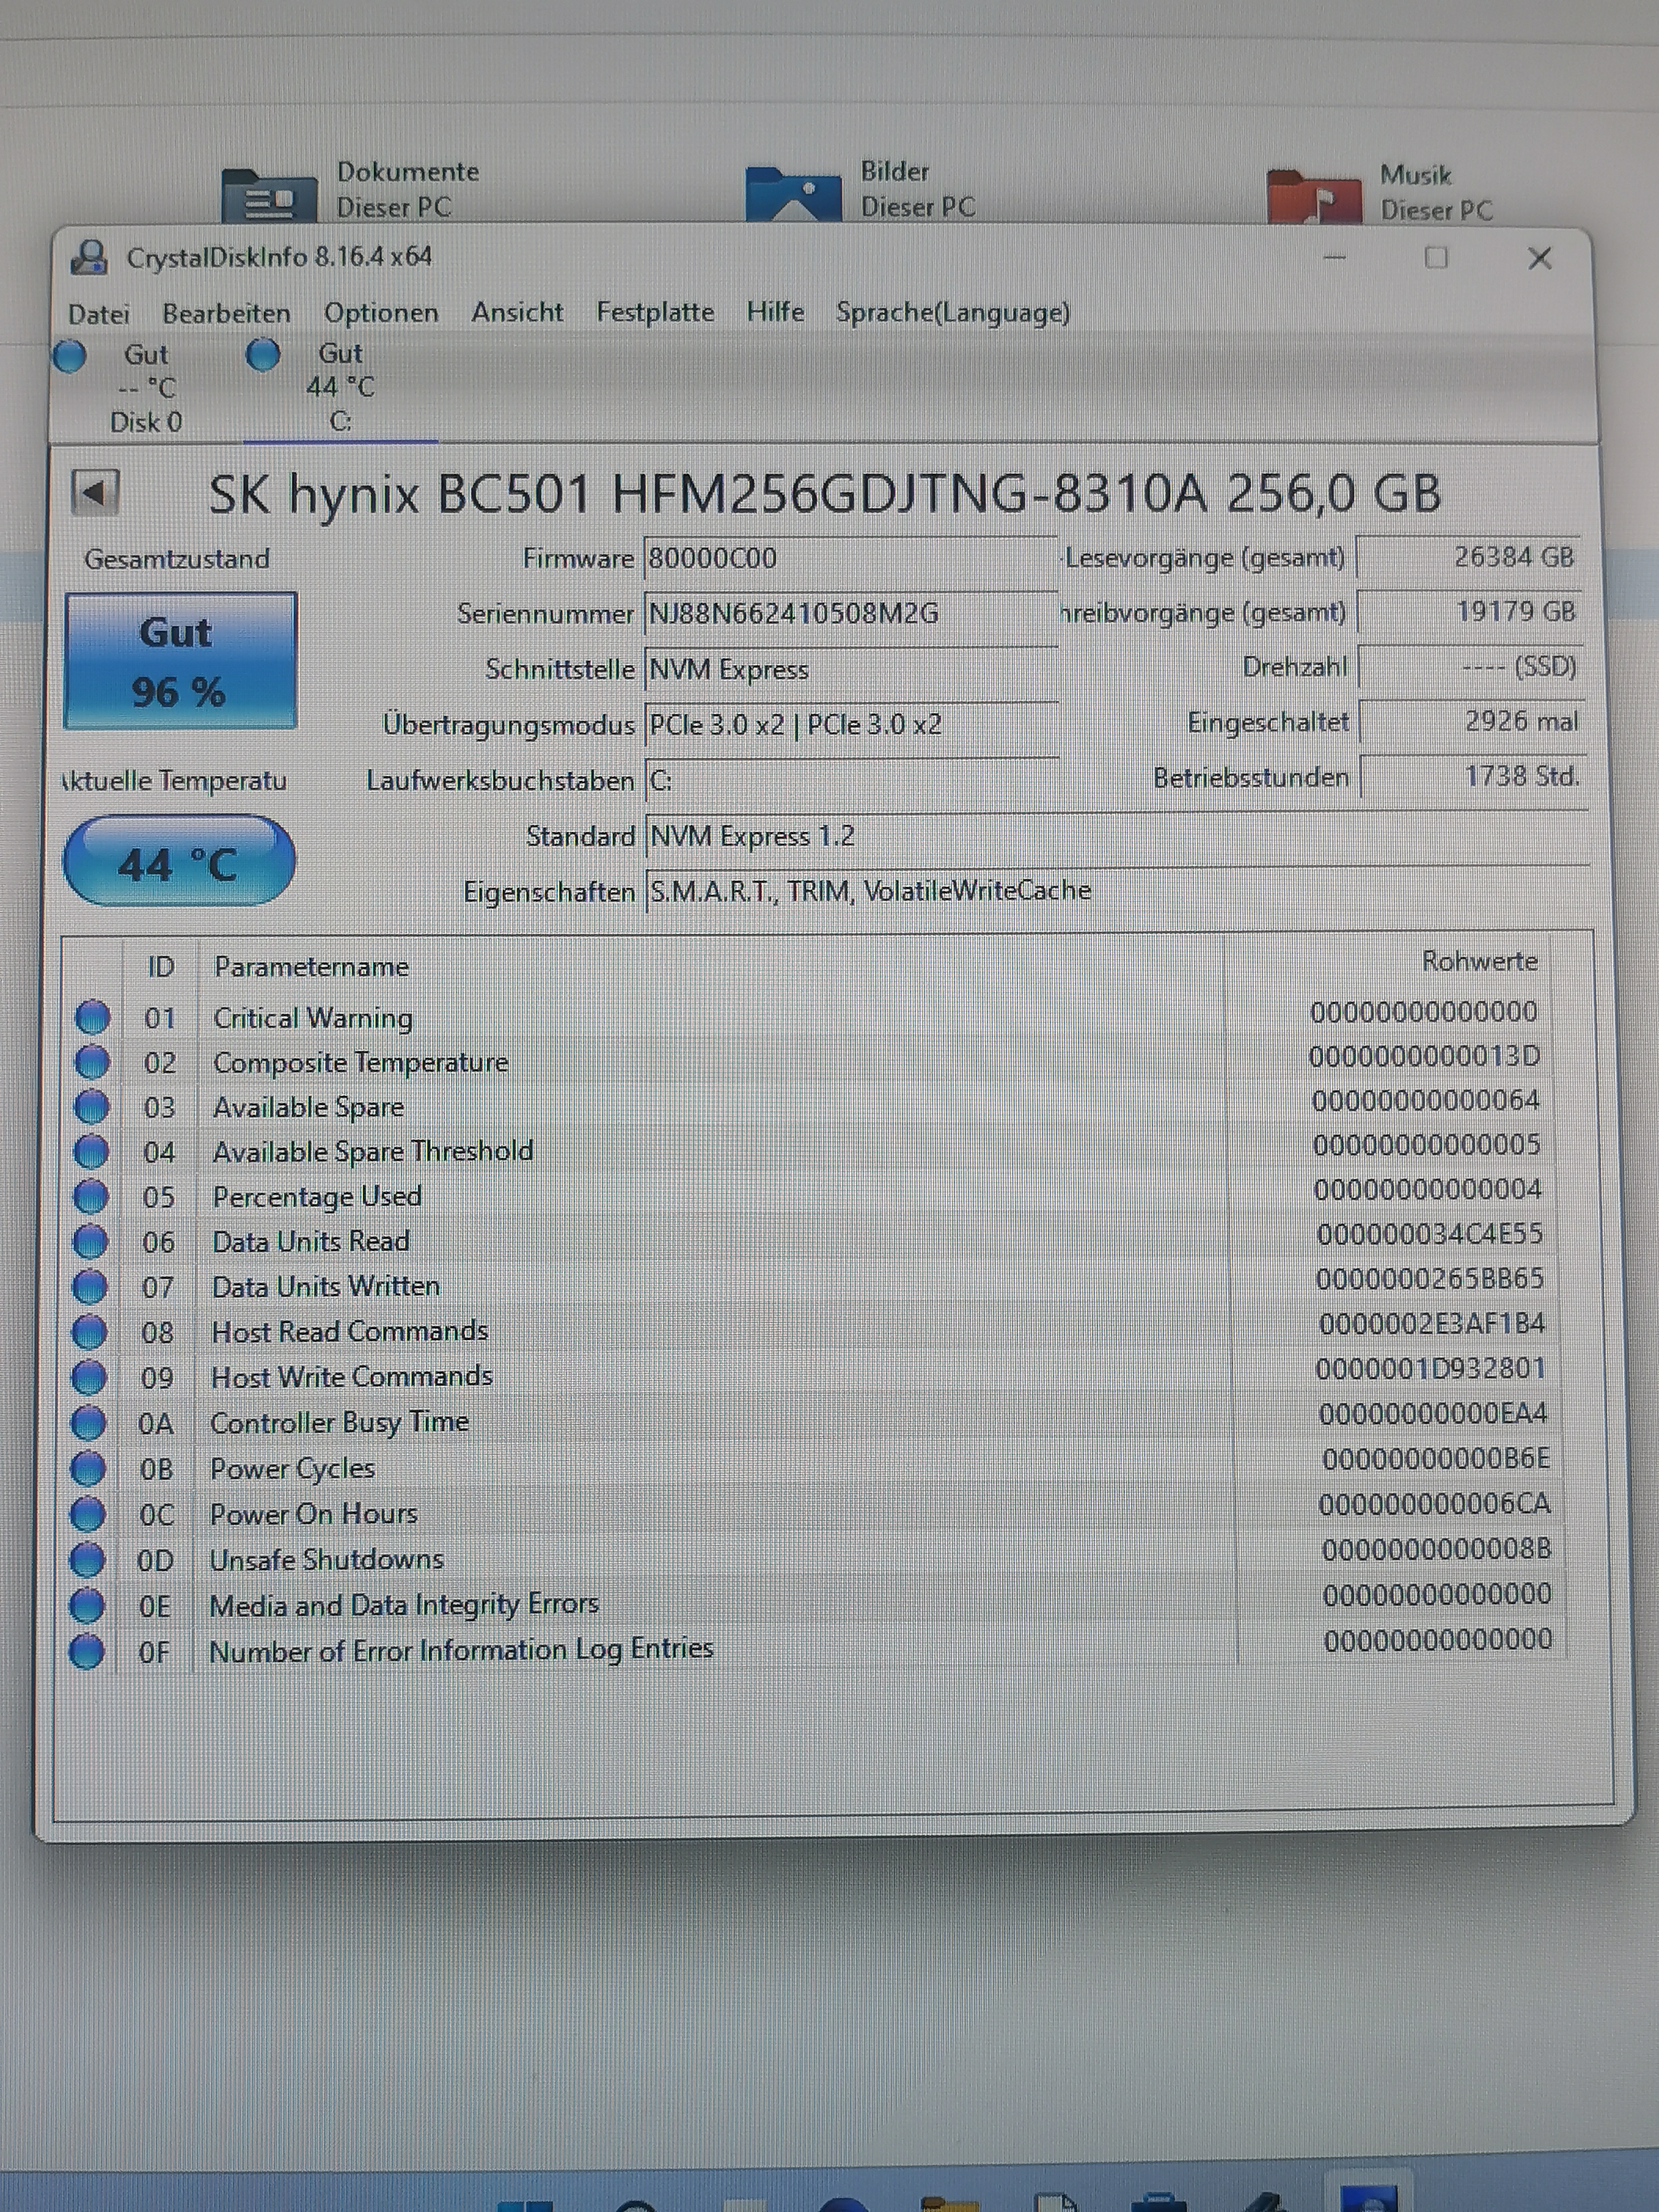Screen dimensions: 1659x2212
Task: Click the Percentage Used status circle
Action: coord(91,1196)
